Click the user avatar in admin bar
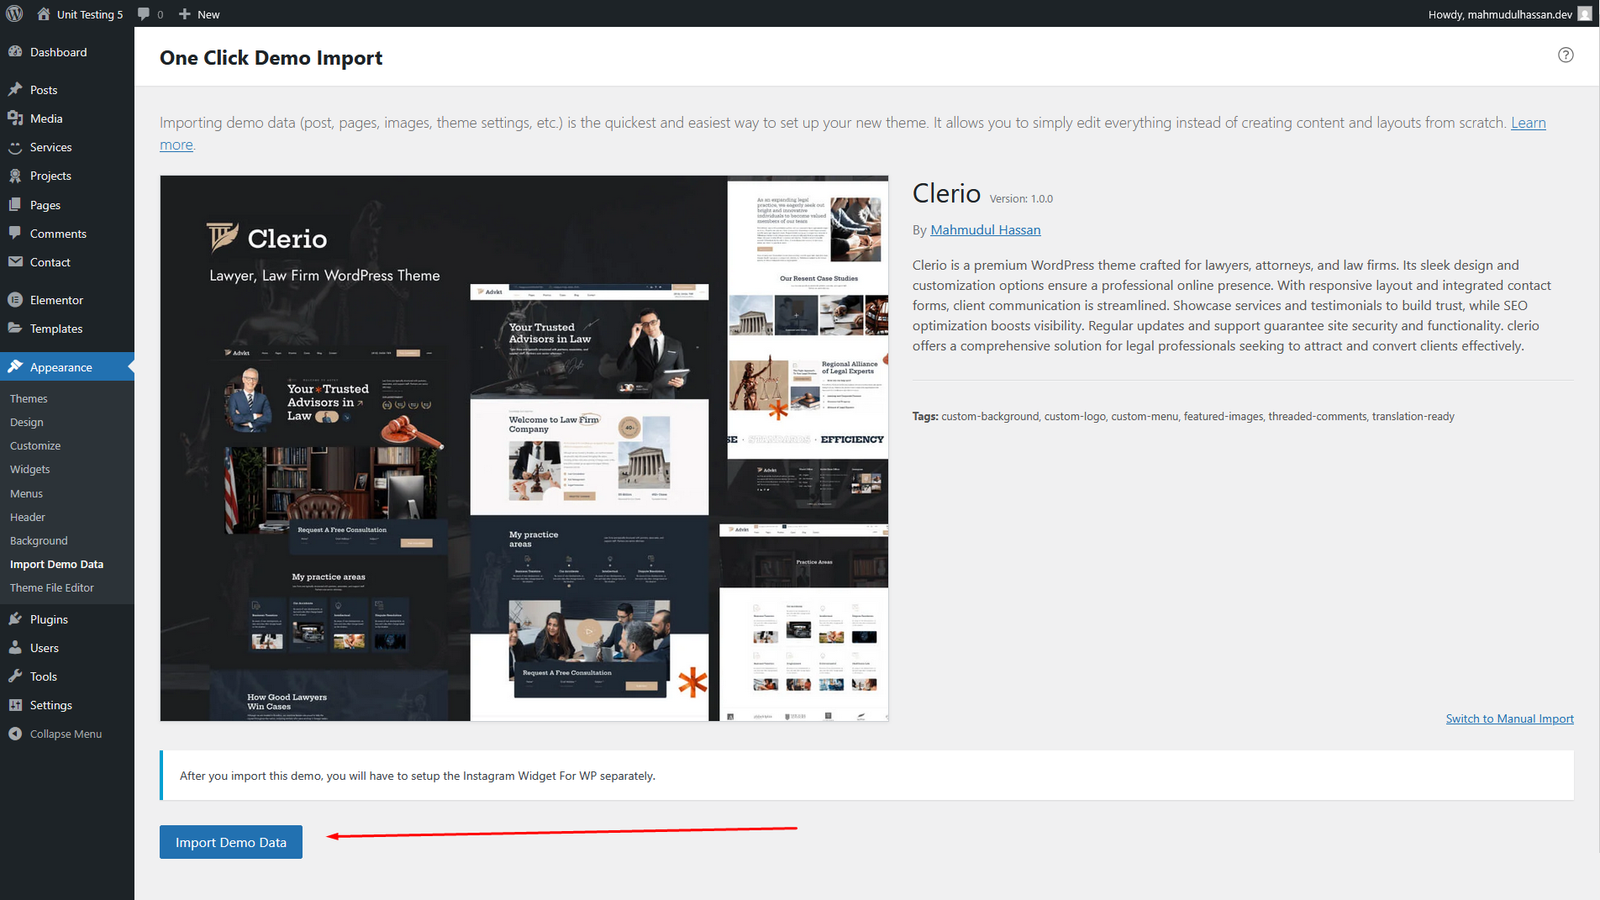The width and height of the screenshot is (1600, 900). [1584, 14]
